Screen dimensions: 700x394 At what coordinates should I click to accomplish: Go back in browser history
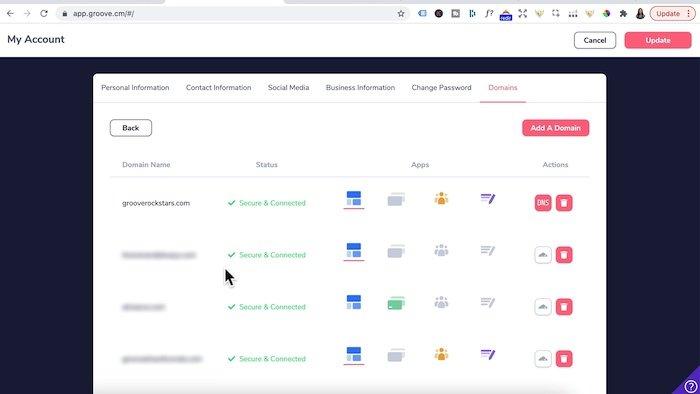point(10,13)
